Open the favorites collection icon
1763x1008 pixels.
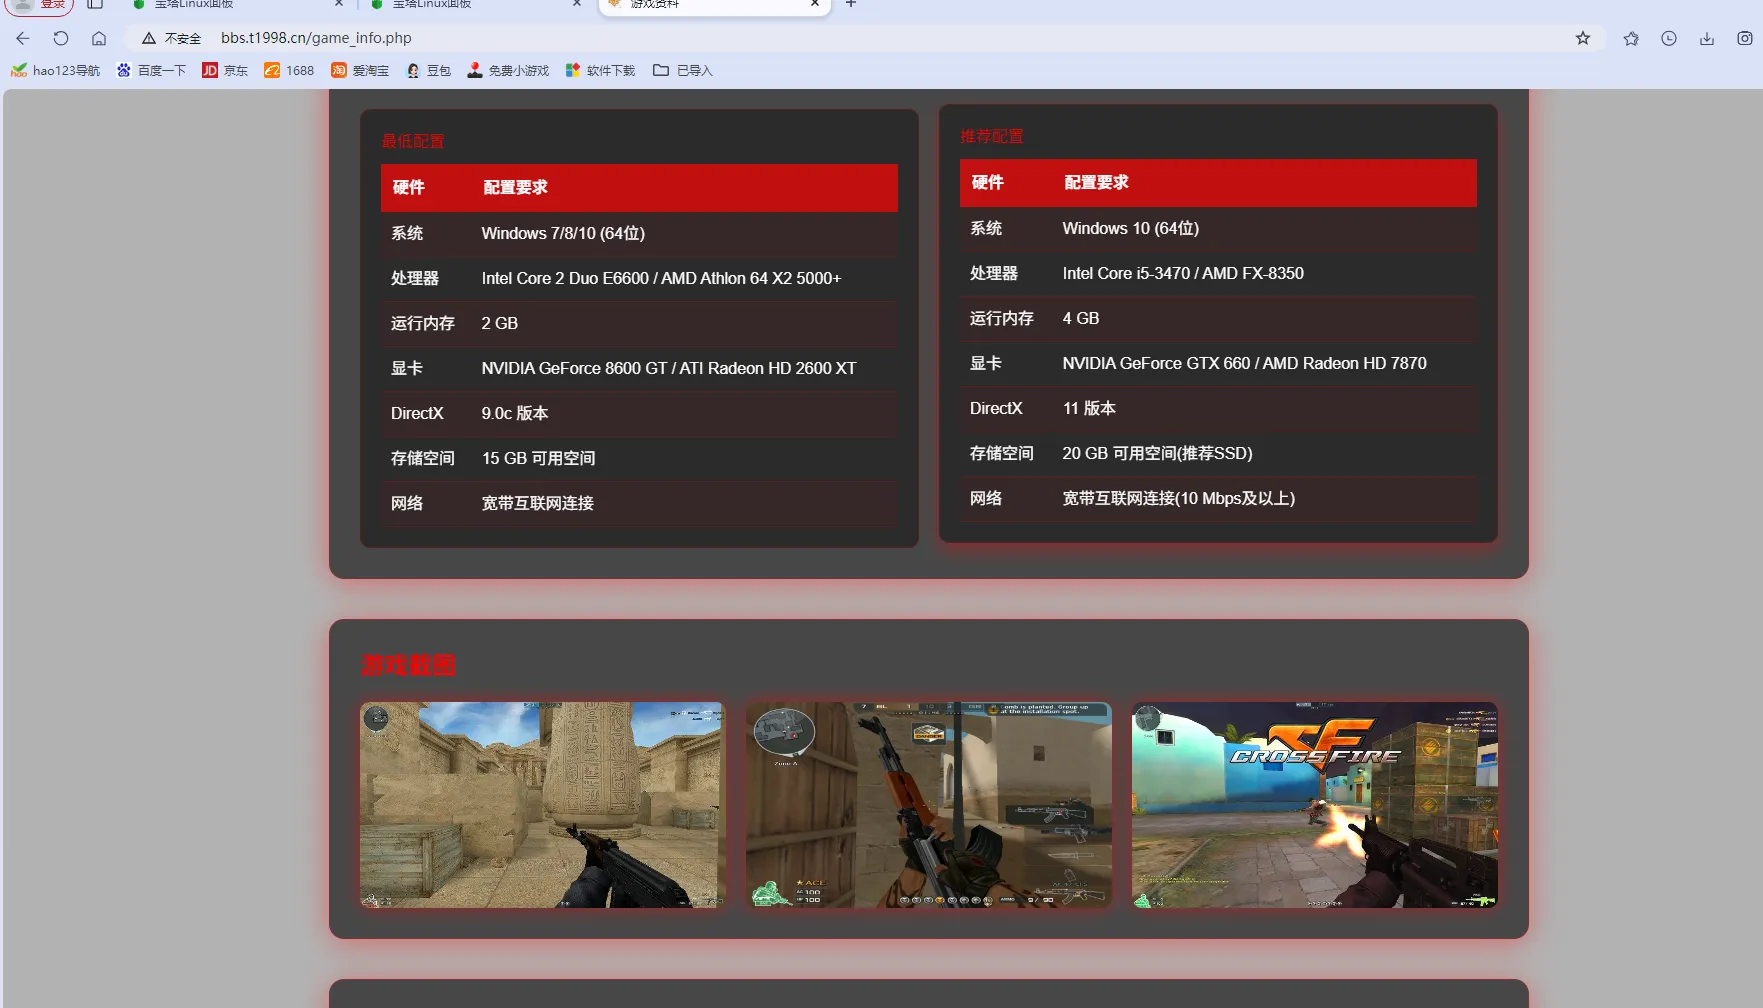click(1631, 38)
